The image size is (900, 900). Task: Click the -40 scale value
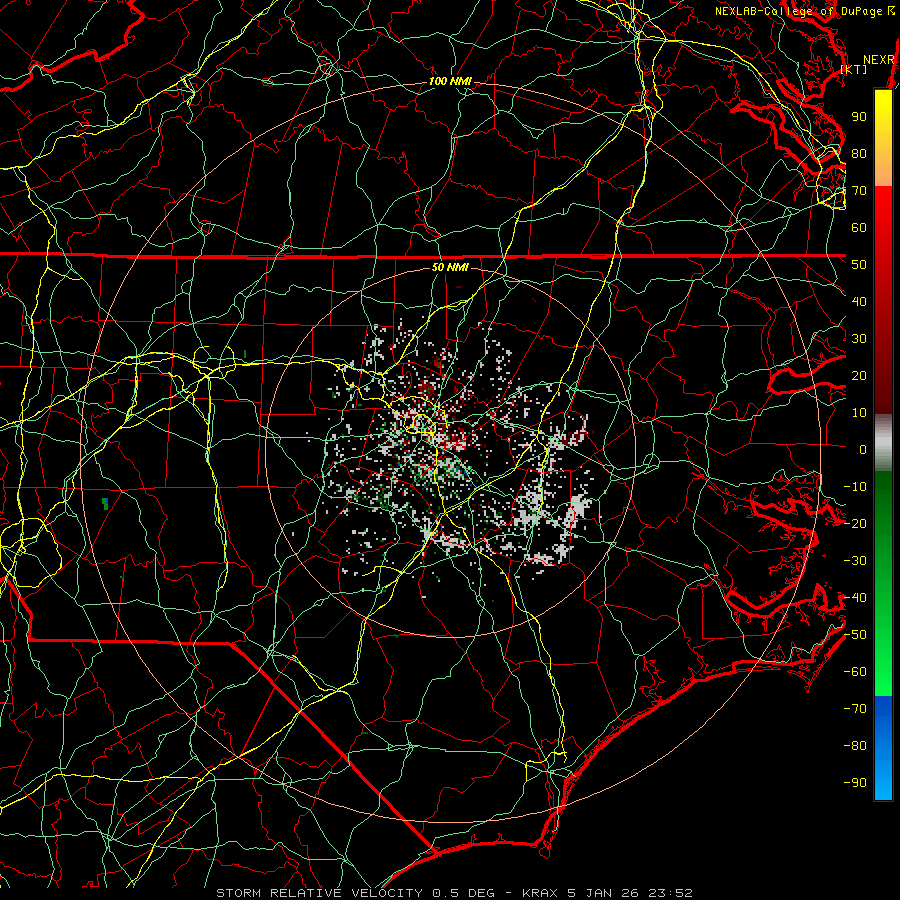click(x=855, y=598)
